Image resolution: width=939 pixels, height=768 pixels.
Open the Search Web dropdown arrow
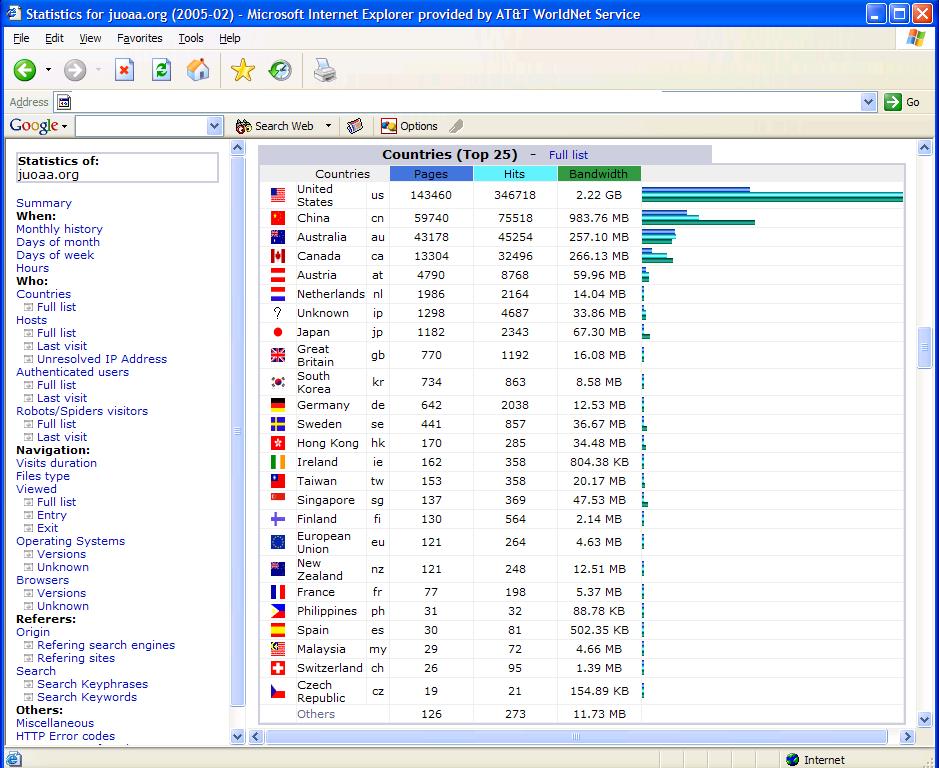click(328, 126)
